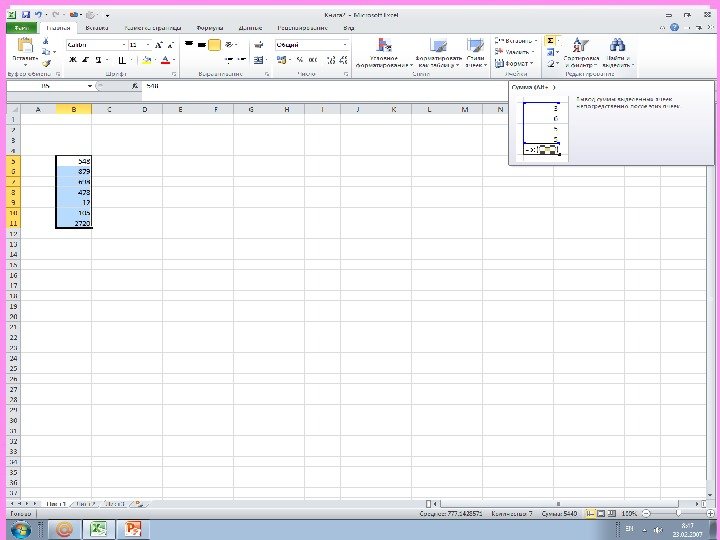This screenshot has height=540, width=720.
Task: Click the wrap text icon
Action: click(259, 45)
